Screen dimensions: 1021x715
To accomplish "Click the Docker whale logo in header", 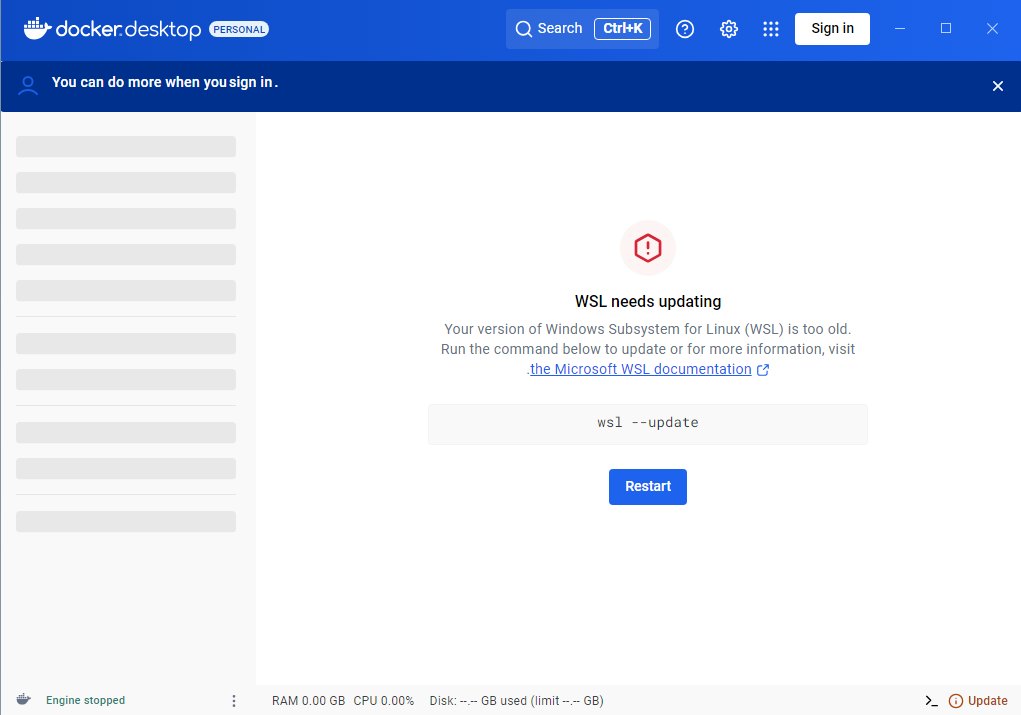I will 37,29.
